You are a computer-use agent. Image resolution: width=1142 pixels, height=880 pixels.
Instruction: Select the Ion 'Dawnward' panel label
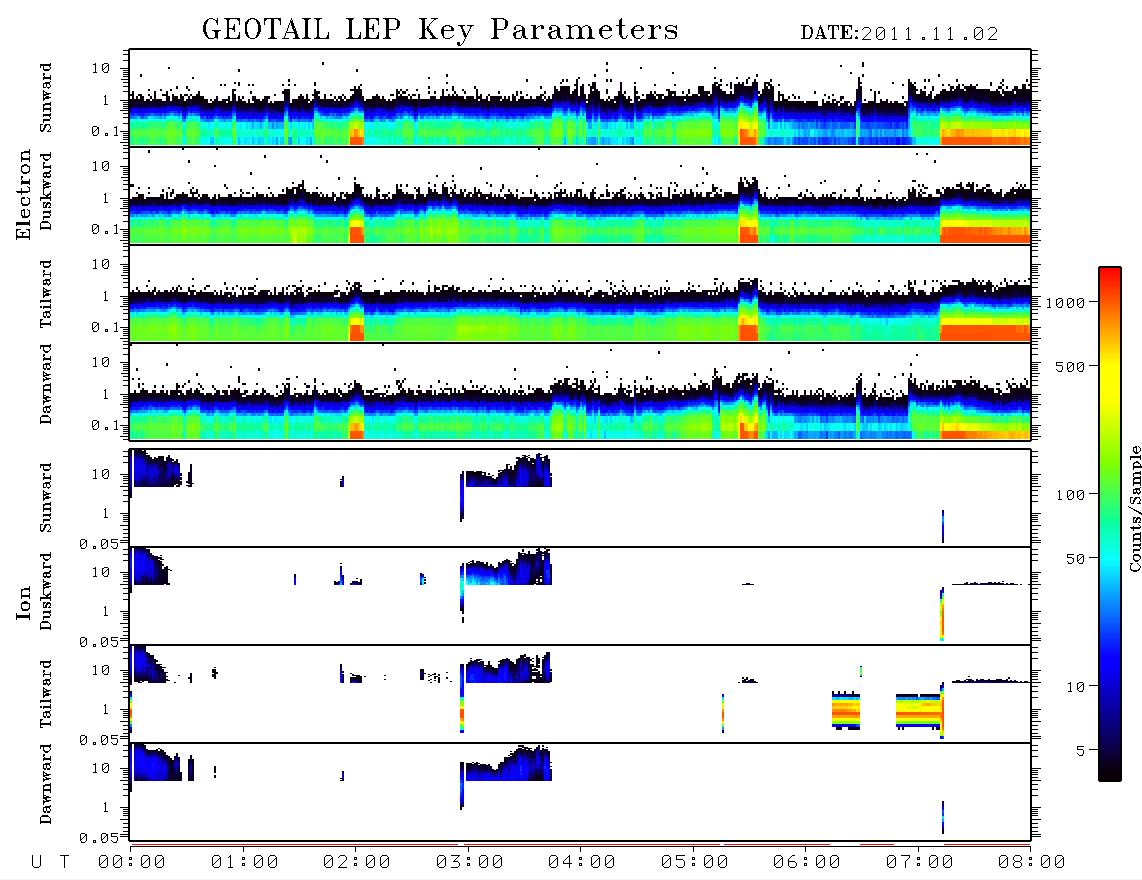(46, 784)
